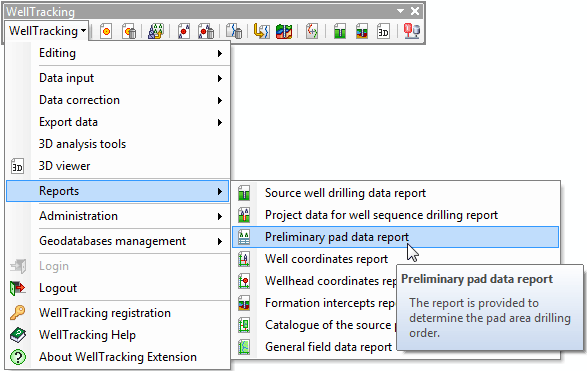Open General field data report
587x371 pixels.
pos(314,347)
